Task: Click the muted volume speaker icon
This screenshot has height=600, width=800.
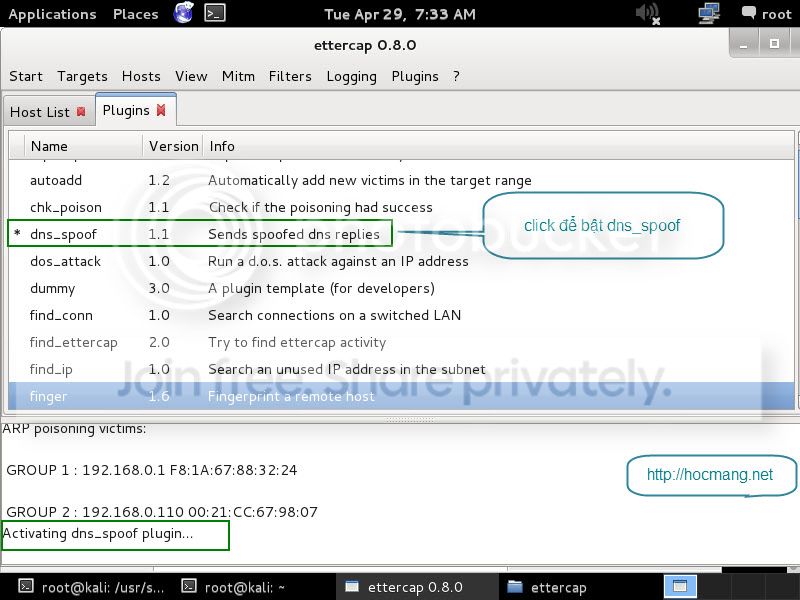Action: [648, 13]
